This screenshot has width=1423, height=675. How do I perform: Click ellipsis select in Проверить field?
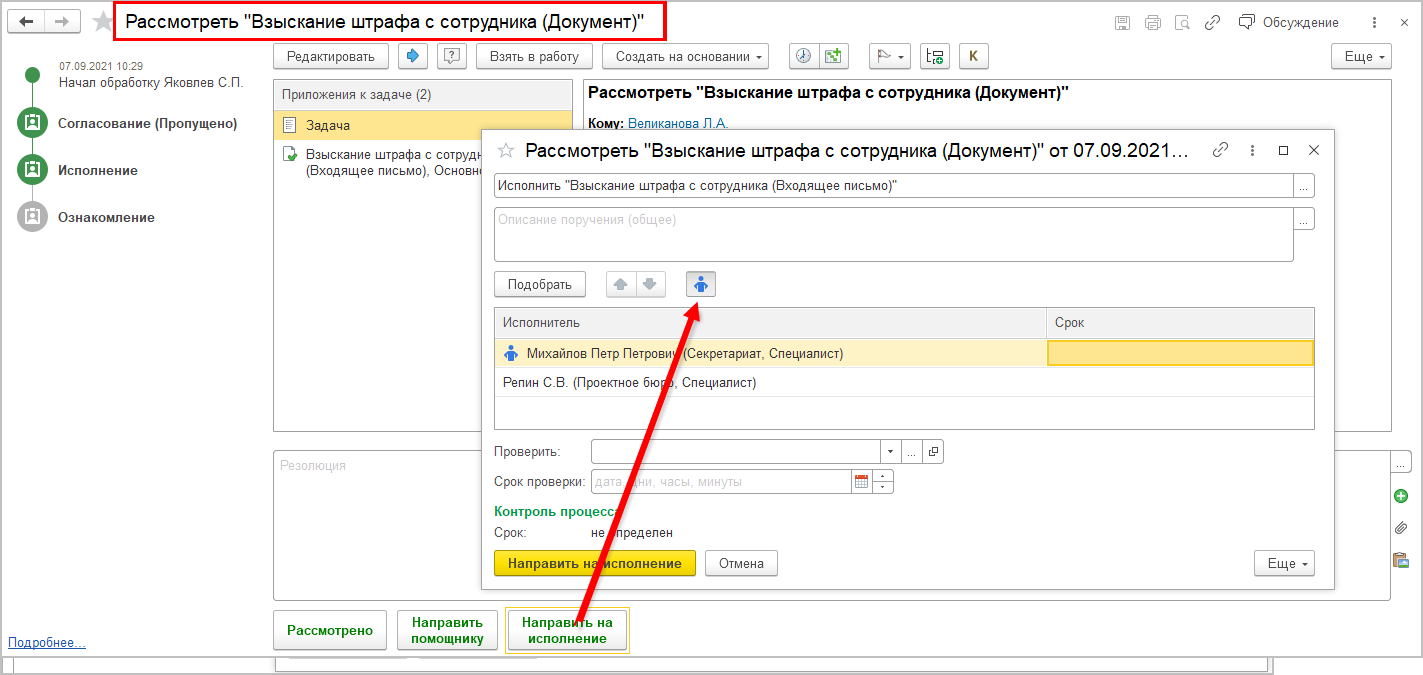coord(912,452)
